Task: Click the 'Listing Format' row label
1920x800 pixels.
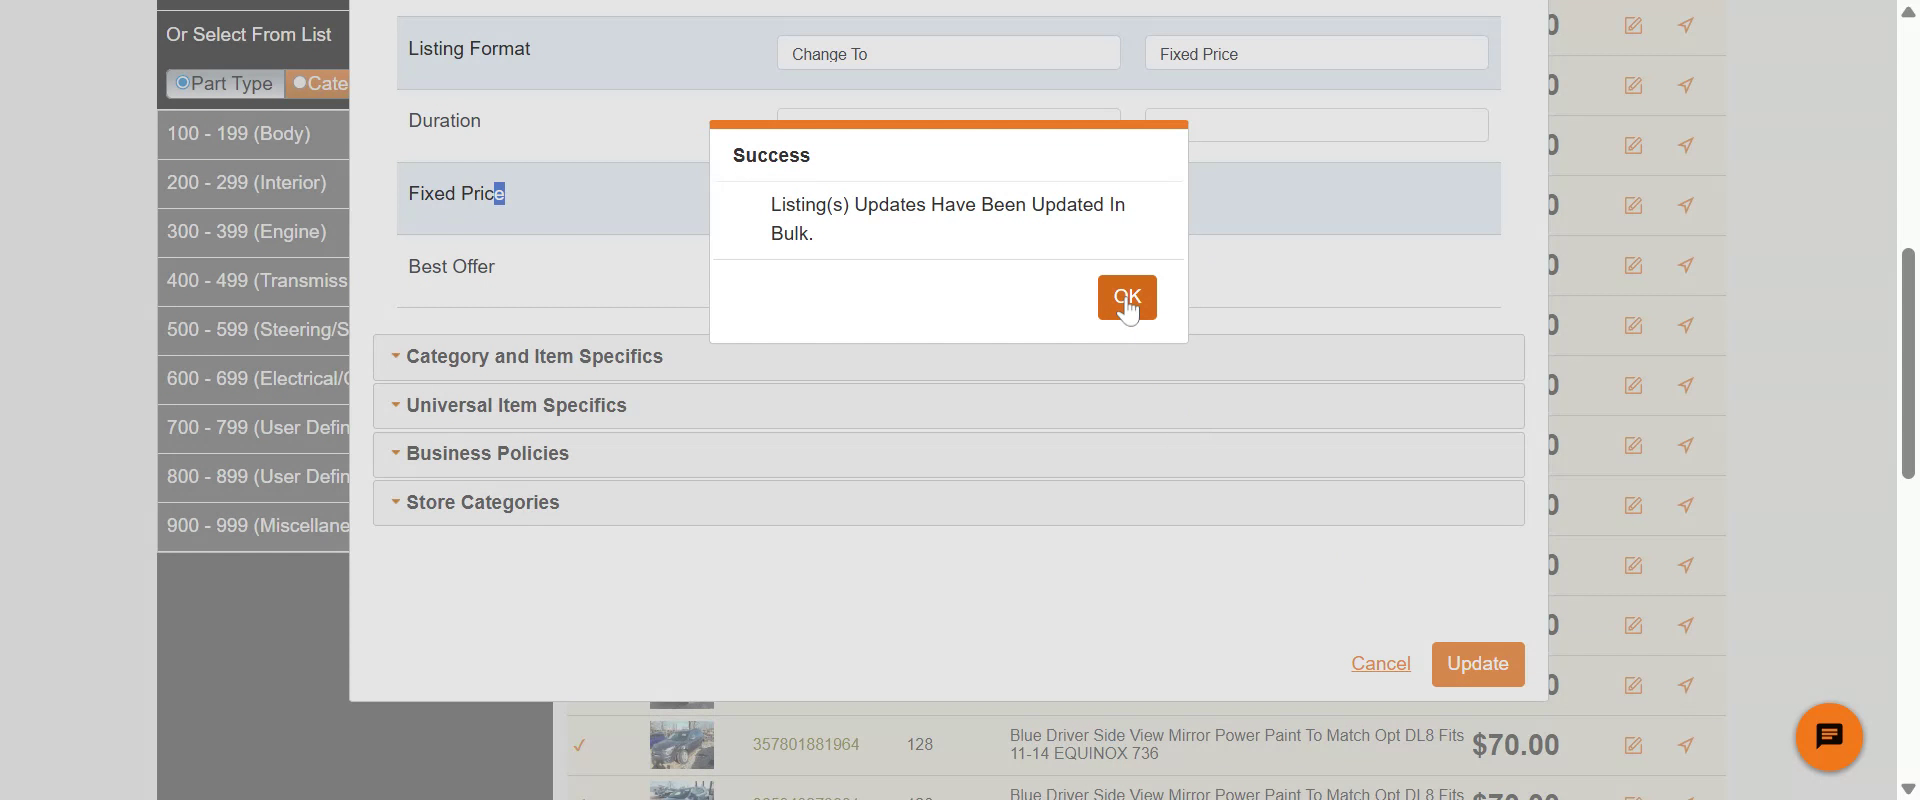Action: [469, 49]
